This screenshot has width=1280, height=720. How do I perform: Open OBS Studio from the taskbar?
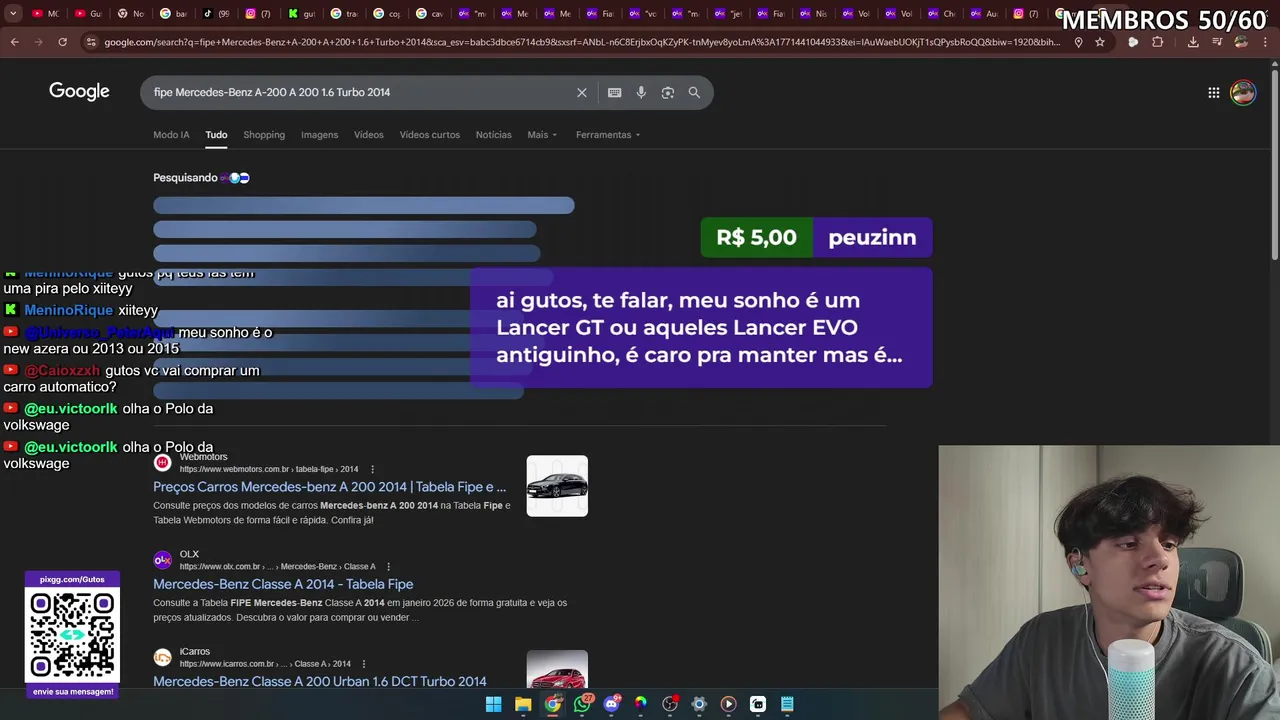tap(670, 704)
